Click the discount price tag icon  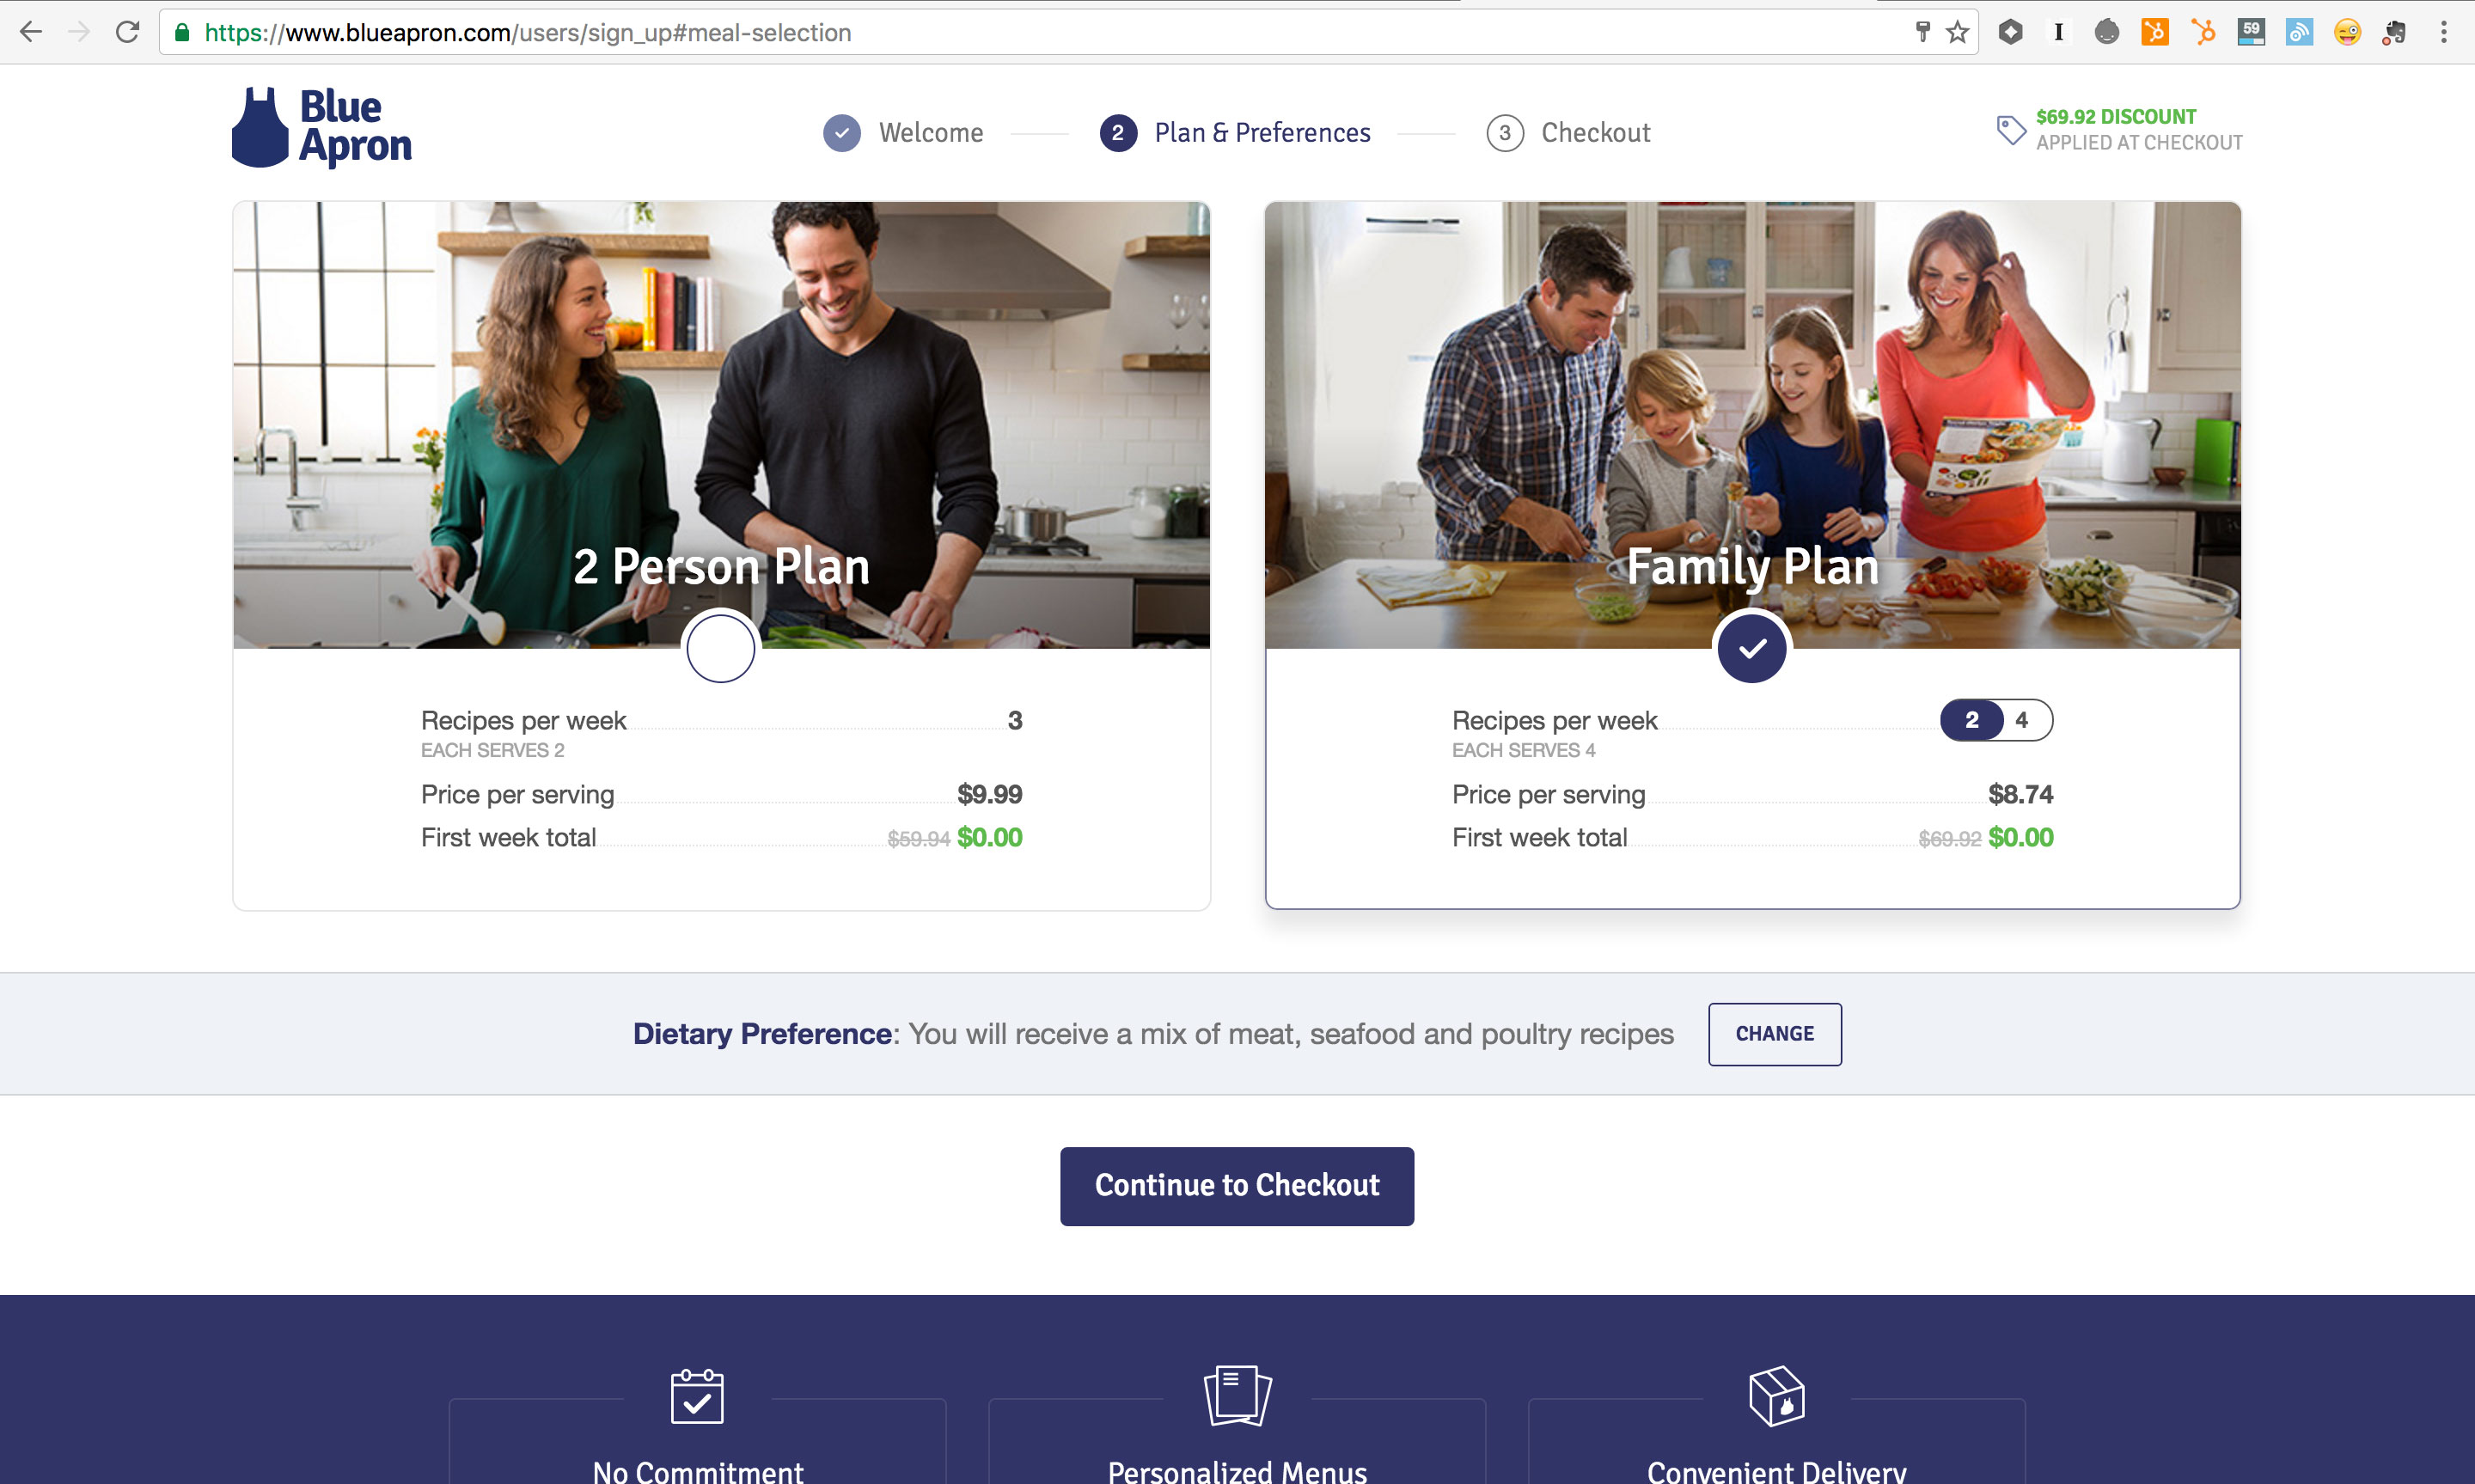(x=2011, y=130)
